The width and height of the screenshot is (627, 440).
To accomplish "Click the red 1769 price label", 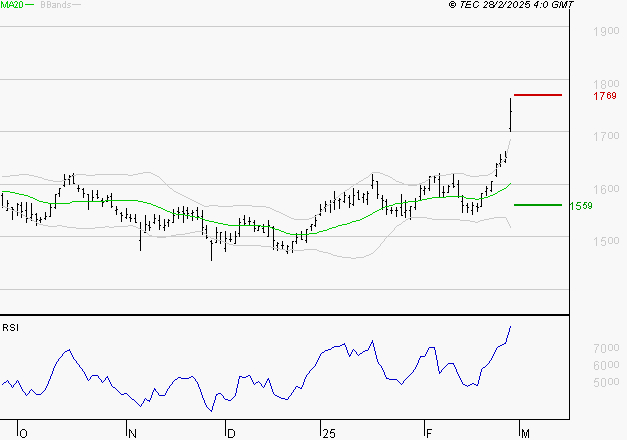I will click(605, 96).
